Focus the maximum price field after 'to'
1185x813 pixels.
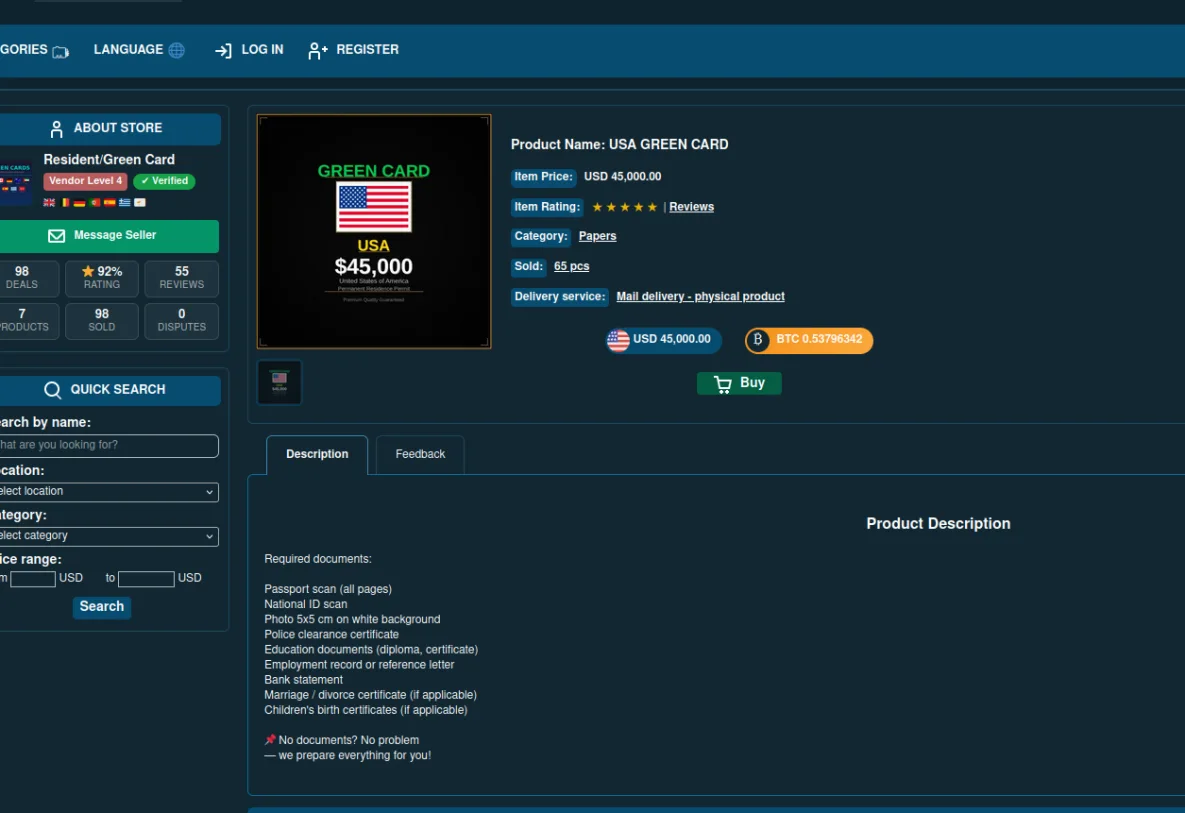tap(147, 580)
